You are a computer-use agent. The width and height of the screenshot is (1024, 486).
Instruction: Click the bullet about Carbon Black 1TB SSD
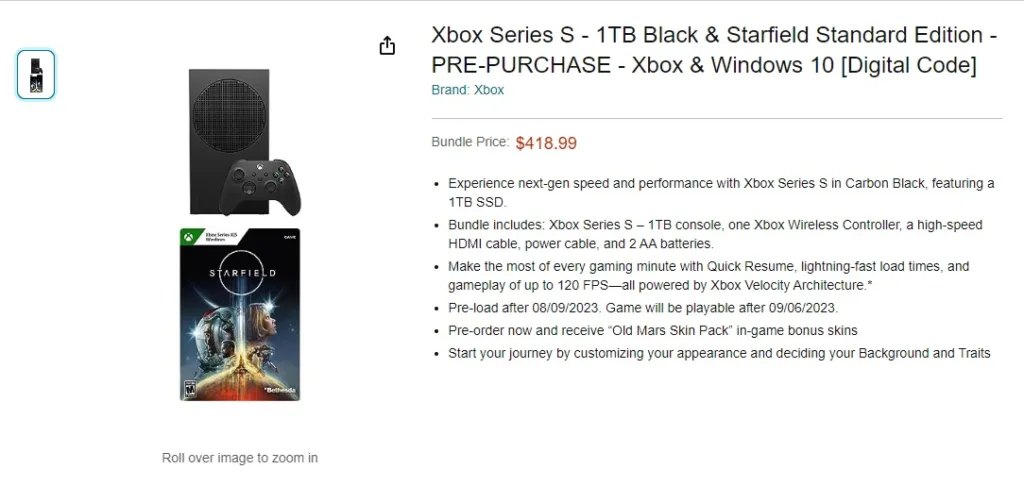pos(720,192)
